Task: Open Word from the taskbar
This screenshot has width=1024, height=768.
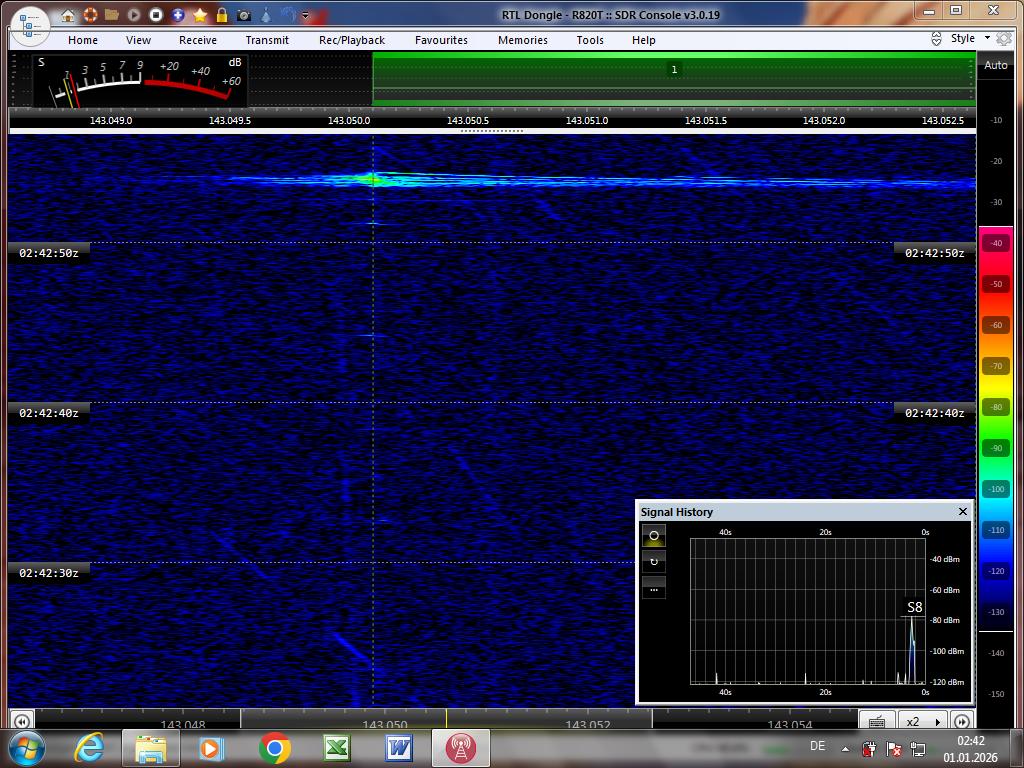Action: click(398, 748)
